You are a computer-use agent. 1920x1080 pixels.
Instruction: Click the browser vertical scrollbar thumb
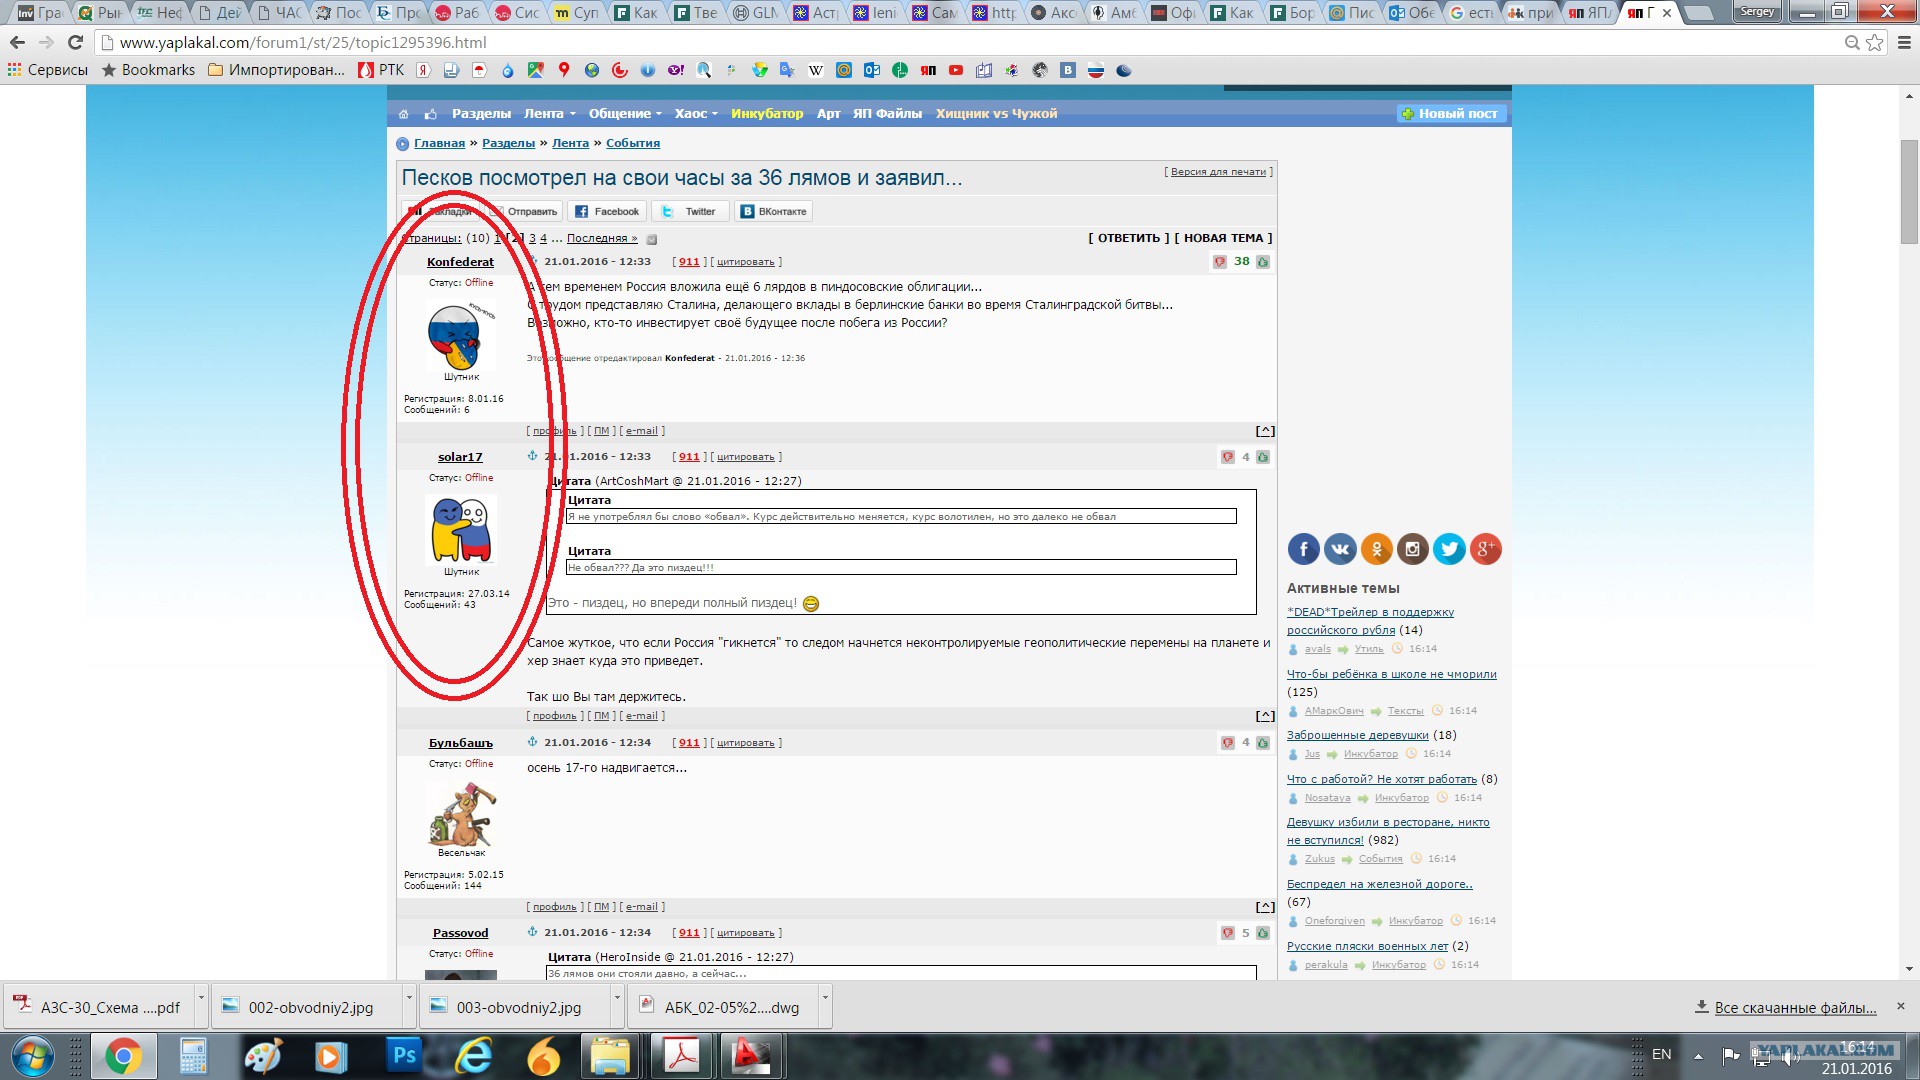1909,190
